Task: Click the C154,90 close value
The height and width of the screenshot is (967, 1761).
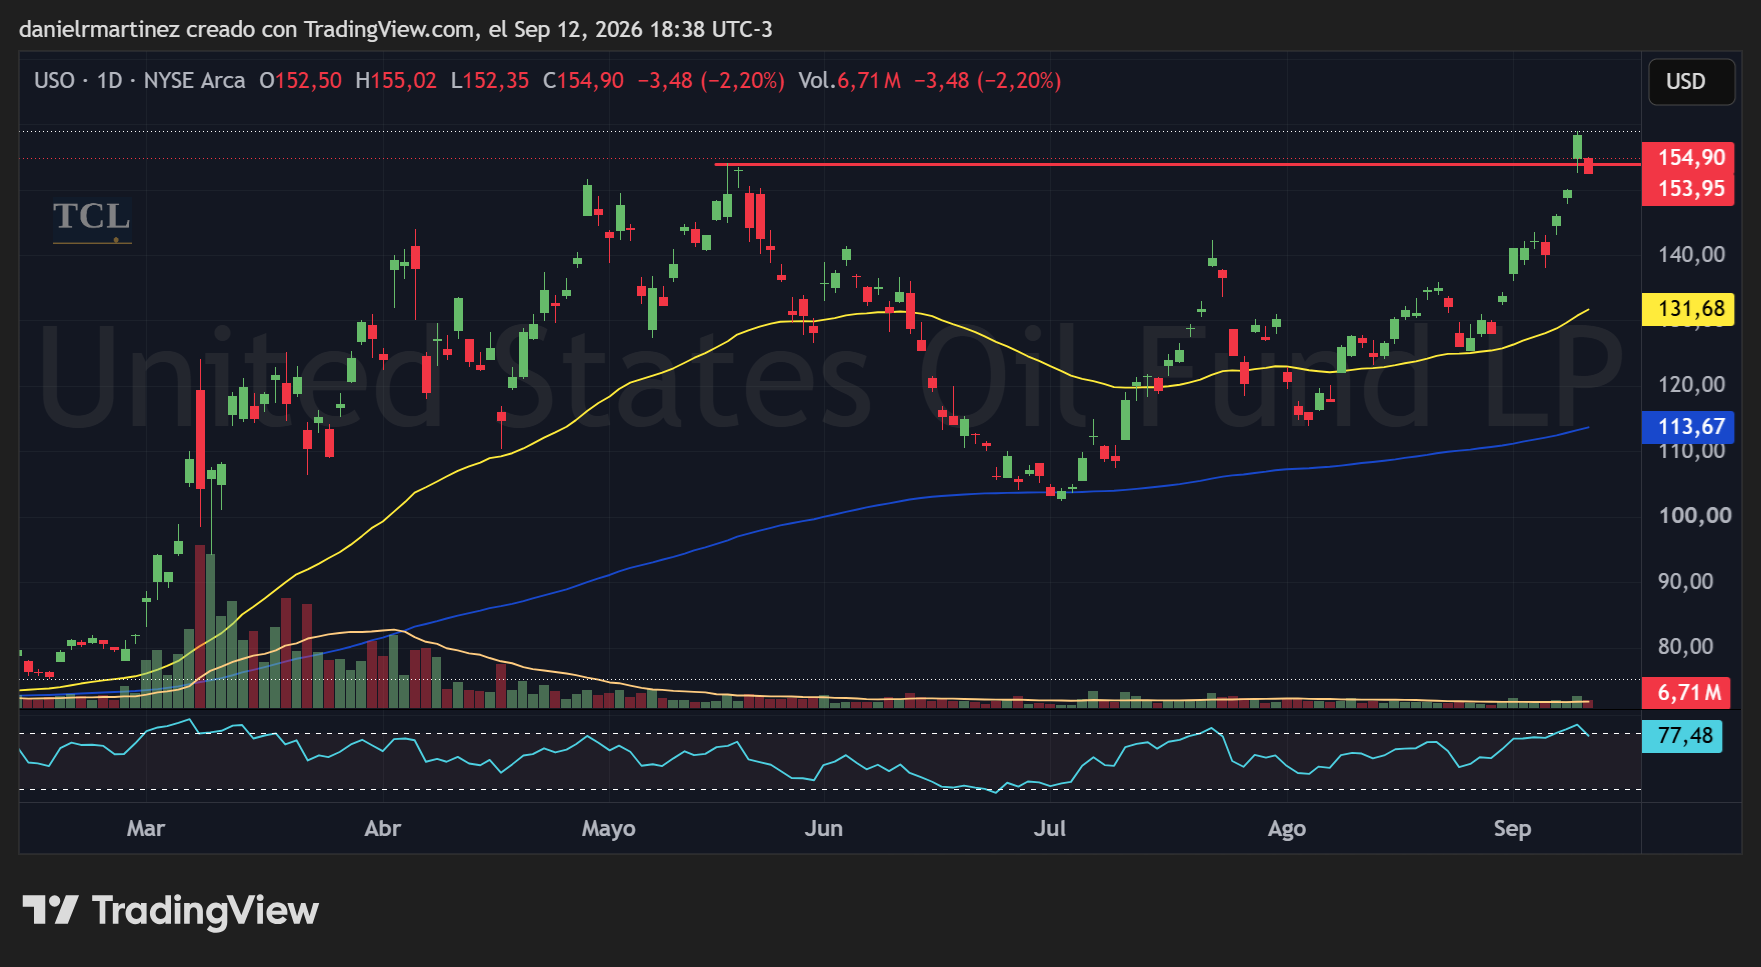Action: click(x=583, y=81)
